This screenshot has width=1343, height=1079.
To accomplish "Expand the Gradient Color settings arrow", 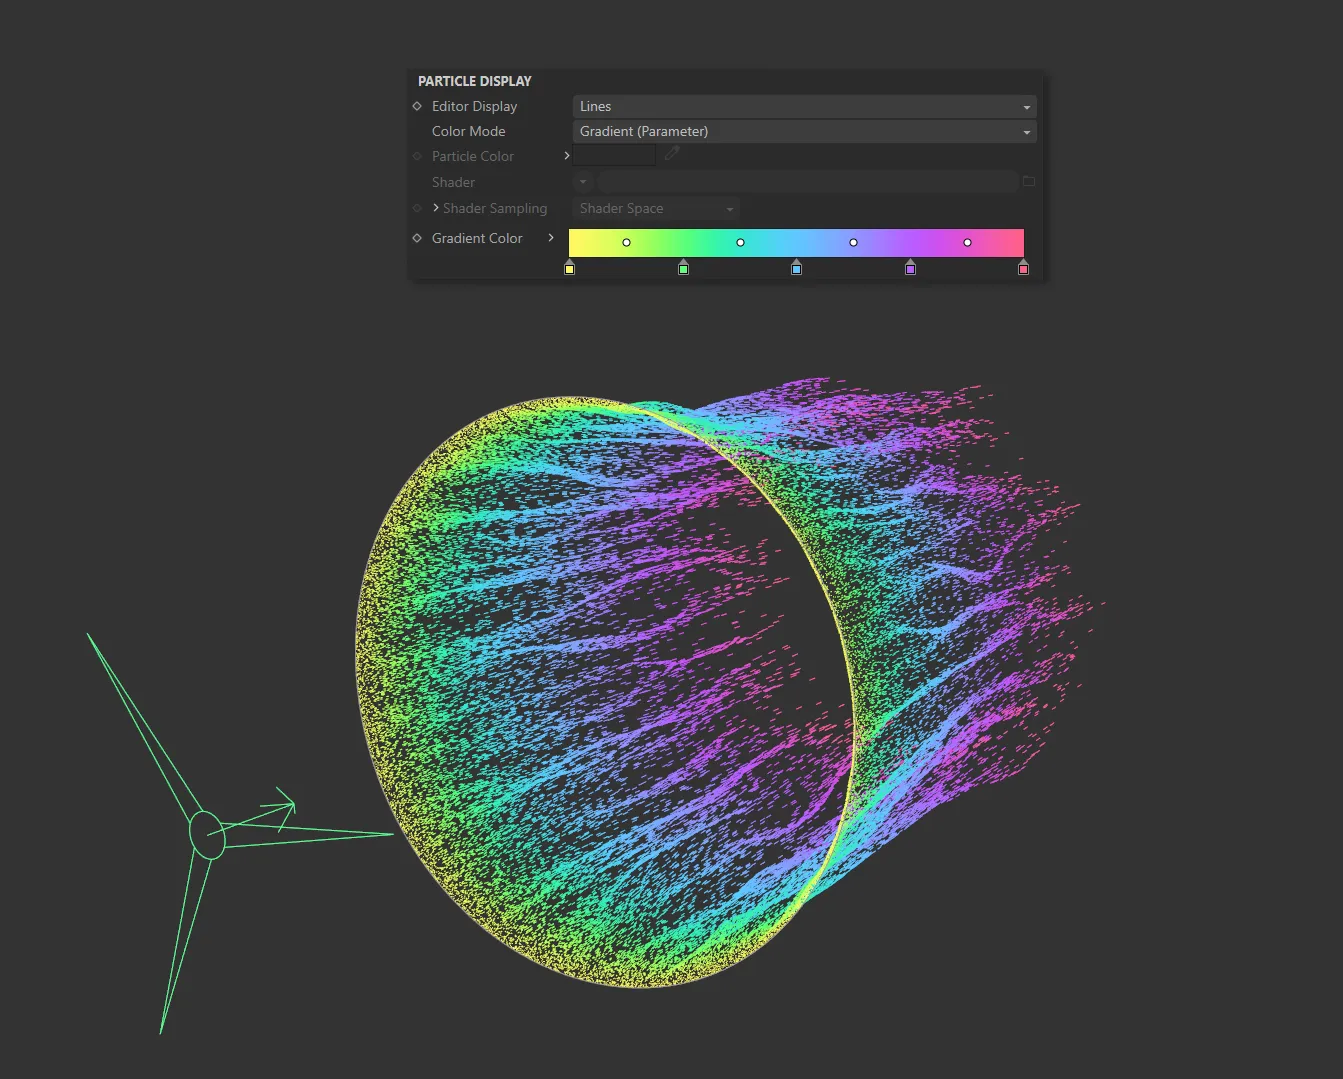I will 551,238.
